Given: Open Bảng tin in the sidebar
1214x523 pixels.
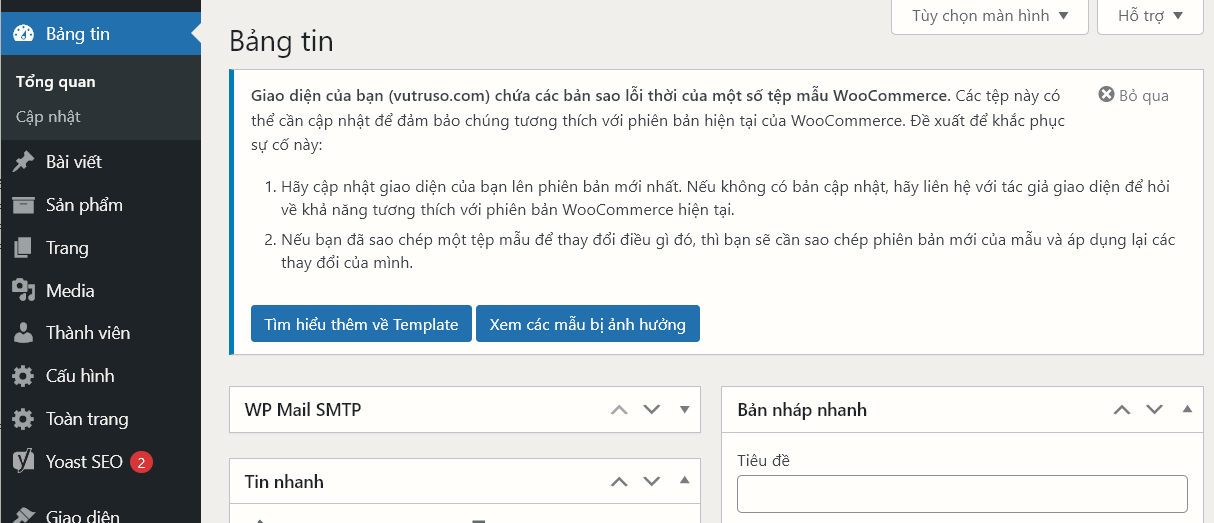Looking at the screenshot, I should pyautogui.click(x=100, y=34).
